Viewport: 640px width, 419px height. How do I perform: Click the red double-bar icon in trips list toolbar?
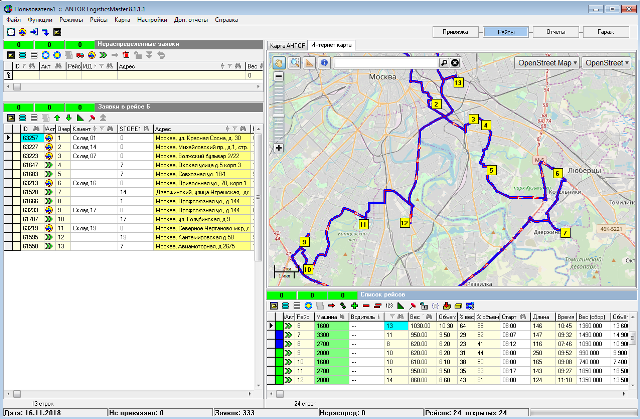pos(378,306)
